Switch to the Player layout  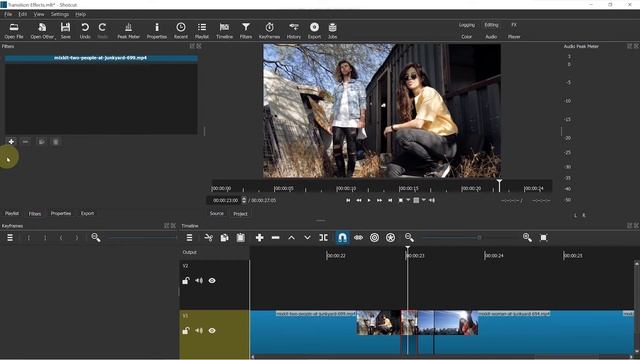[514, 37]
